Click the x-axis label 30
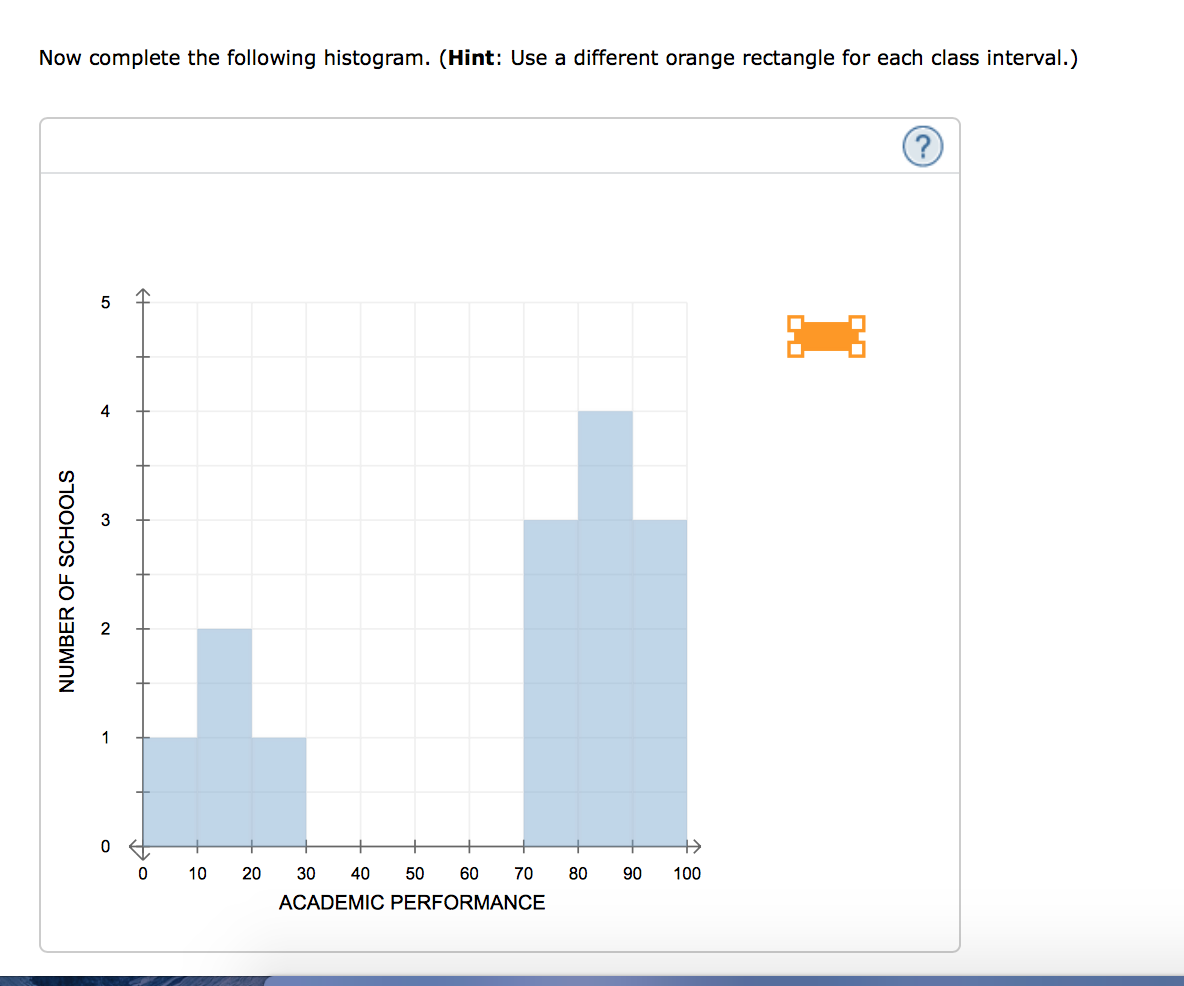 click(306, 874)
